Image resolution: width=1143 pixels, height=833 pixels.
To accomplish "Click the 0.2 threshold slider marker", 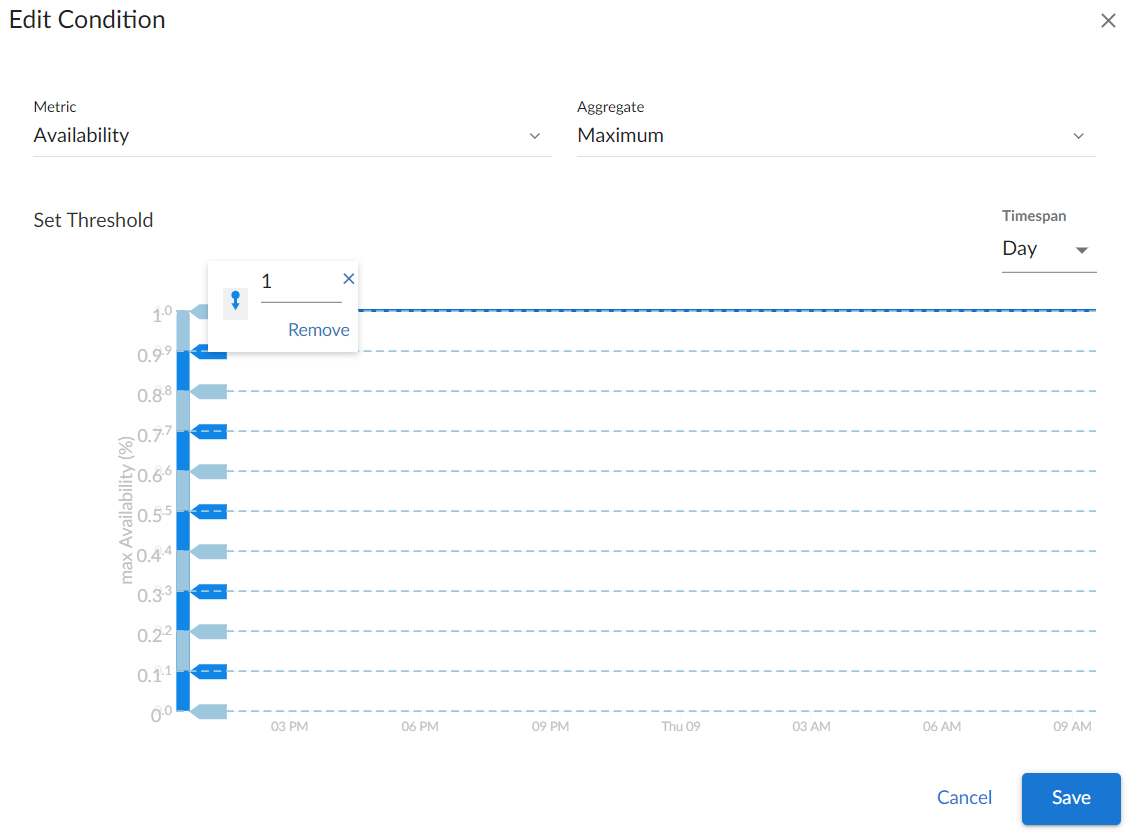I will [210, 631].
